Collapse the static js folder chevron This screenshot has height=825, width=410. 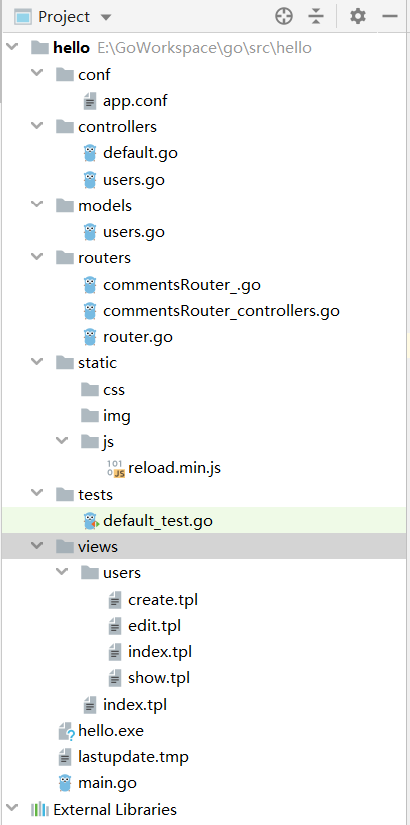click(62, 441)
